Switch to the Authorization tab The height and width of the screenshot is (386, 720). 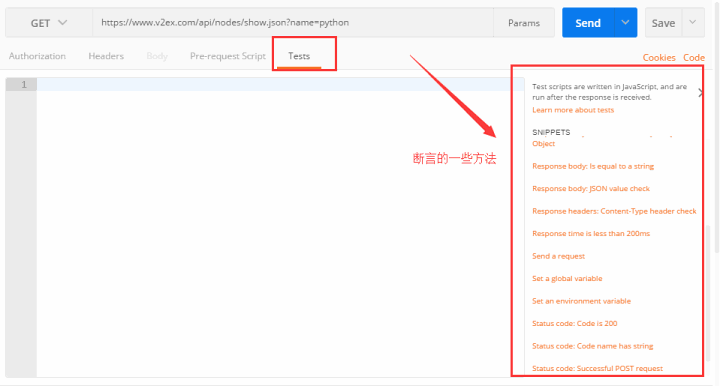tap(37, 56)
